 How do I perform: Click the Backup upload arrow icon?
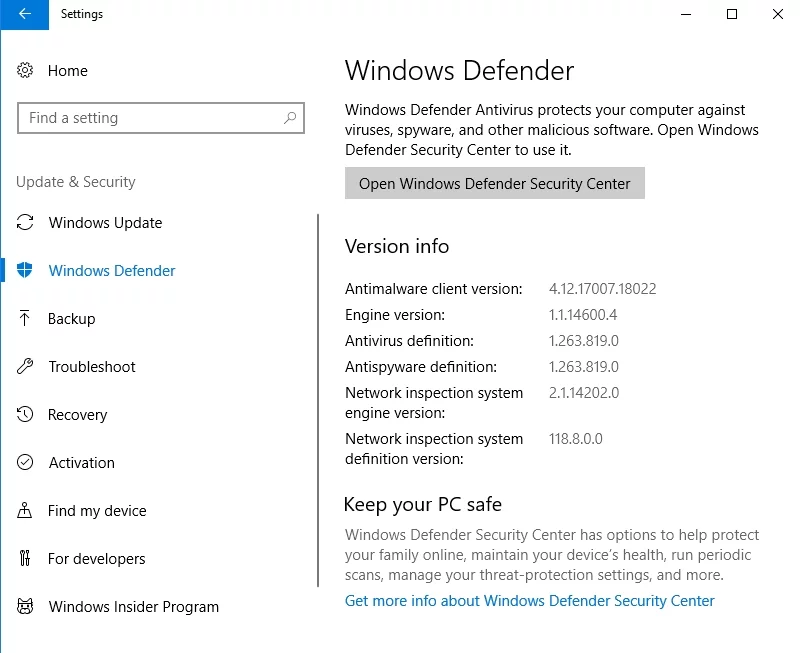26,319
